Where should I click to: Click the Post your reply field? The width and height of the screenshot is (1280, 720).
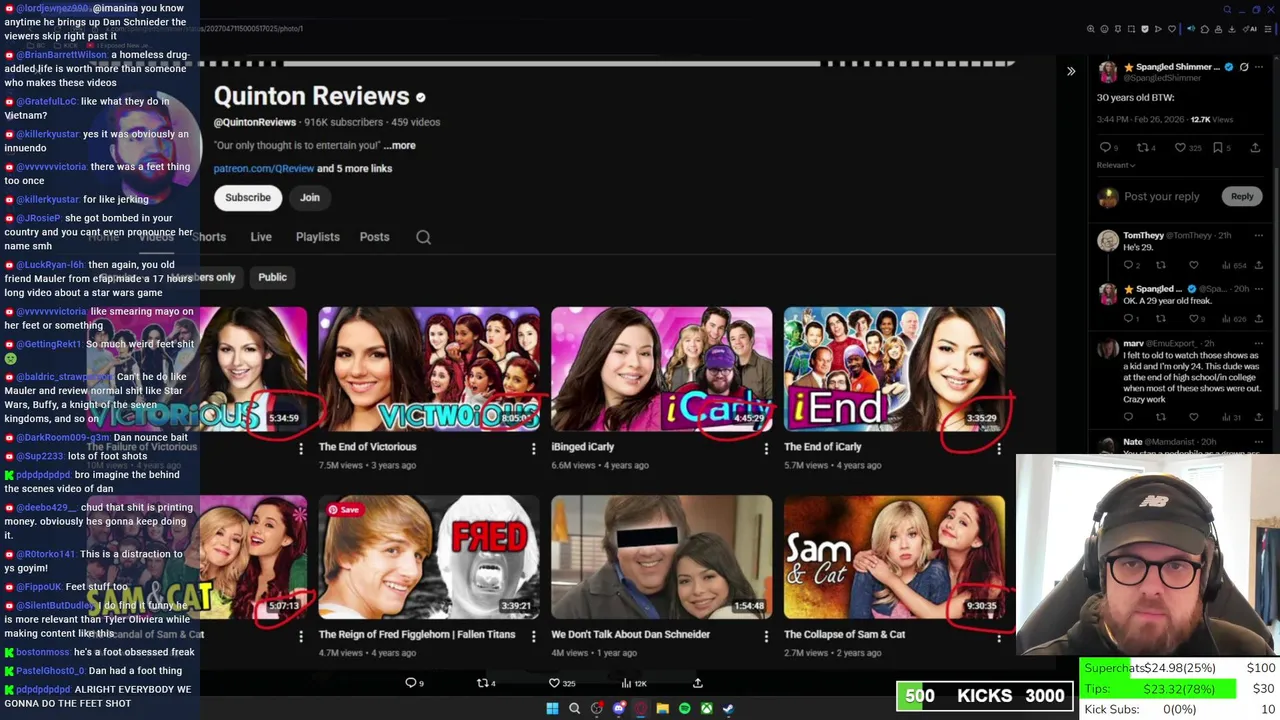click(1161, 196)
